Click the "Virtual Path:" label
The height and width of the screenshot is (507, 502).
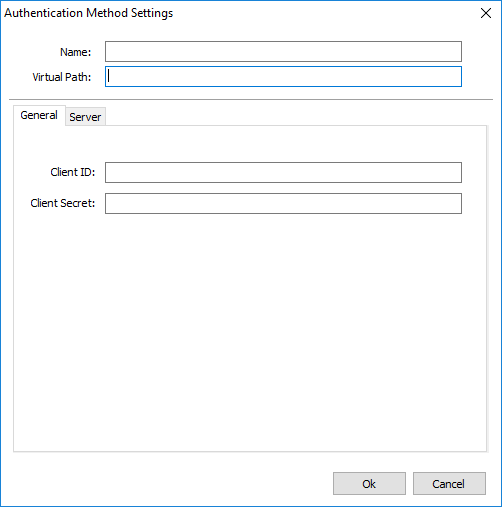click(x=62, y=77)
